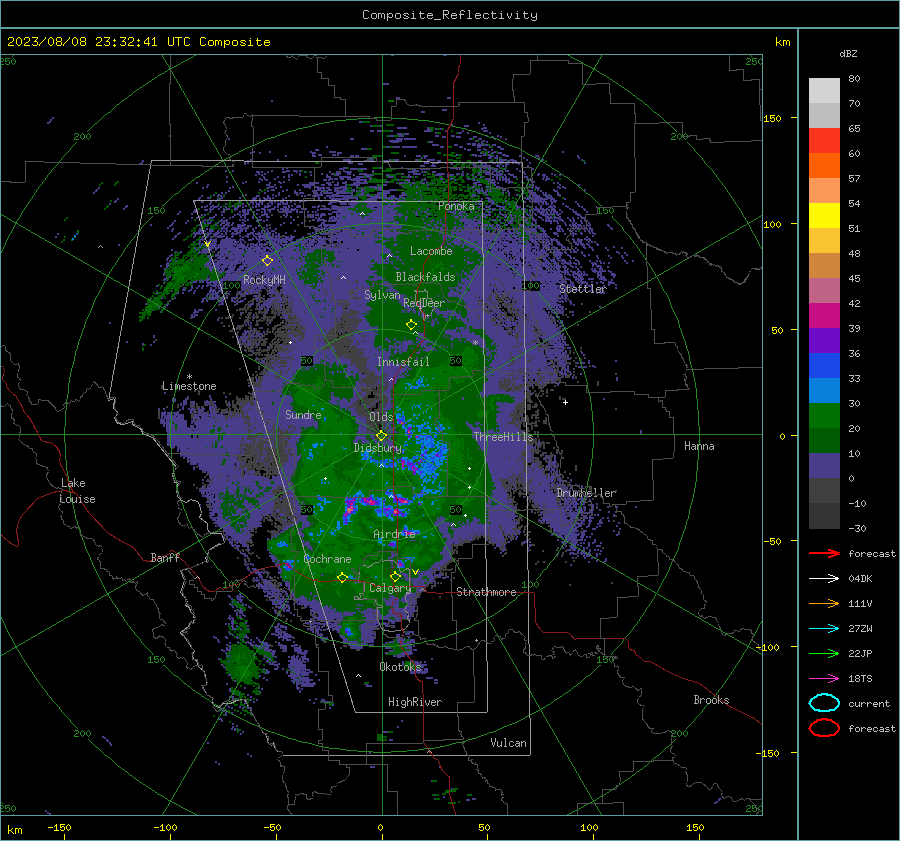
Task: Click the 'Lacombe' map label
Action: [431, 251]
